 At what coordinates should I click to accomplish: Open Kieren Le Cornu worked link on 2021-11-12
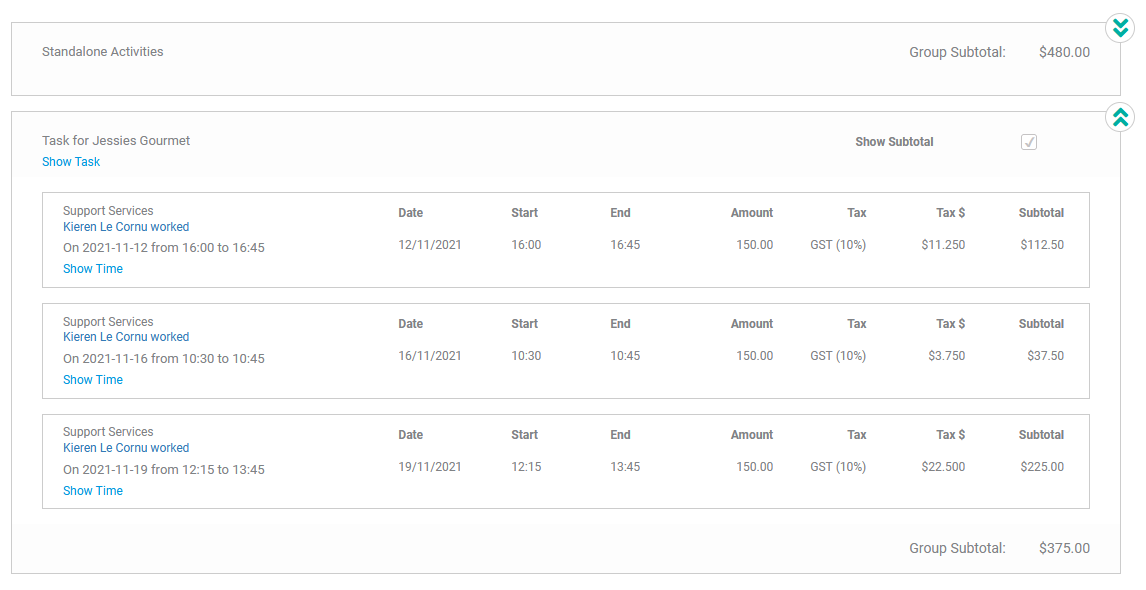coord(126,227)
